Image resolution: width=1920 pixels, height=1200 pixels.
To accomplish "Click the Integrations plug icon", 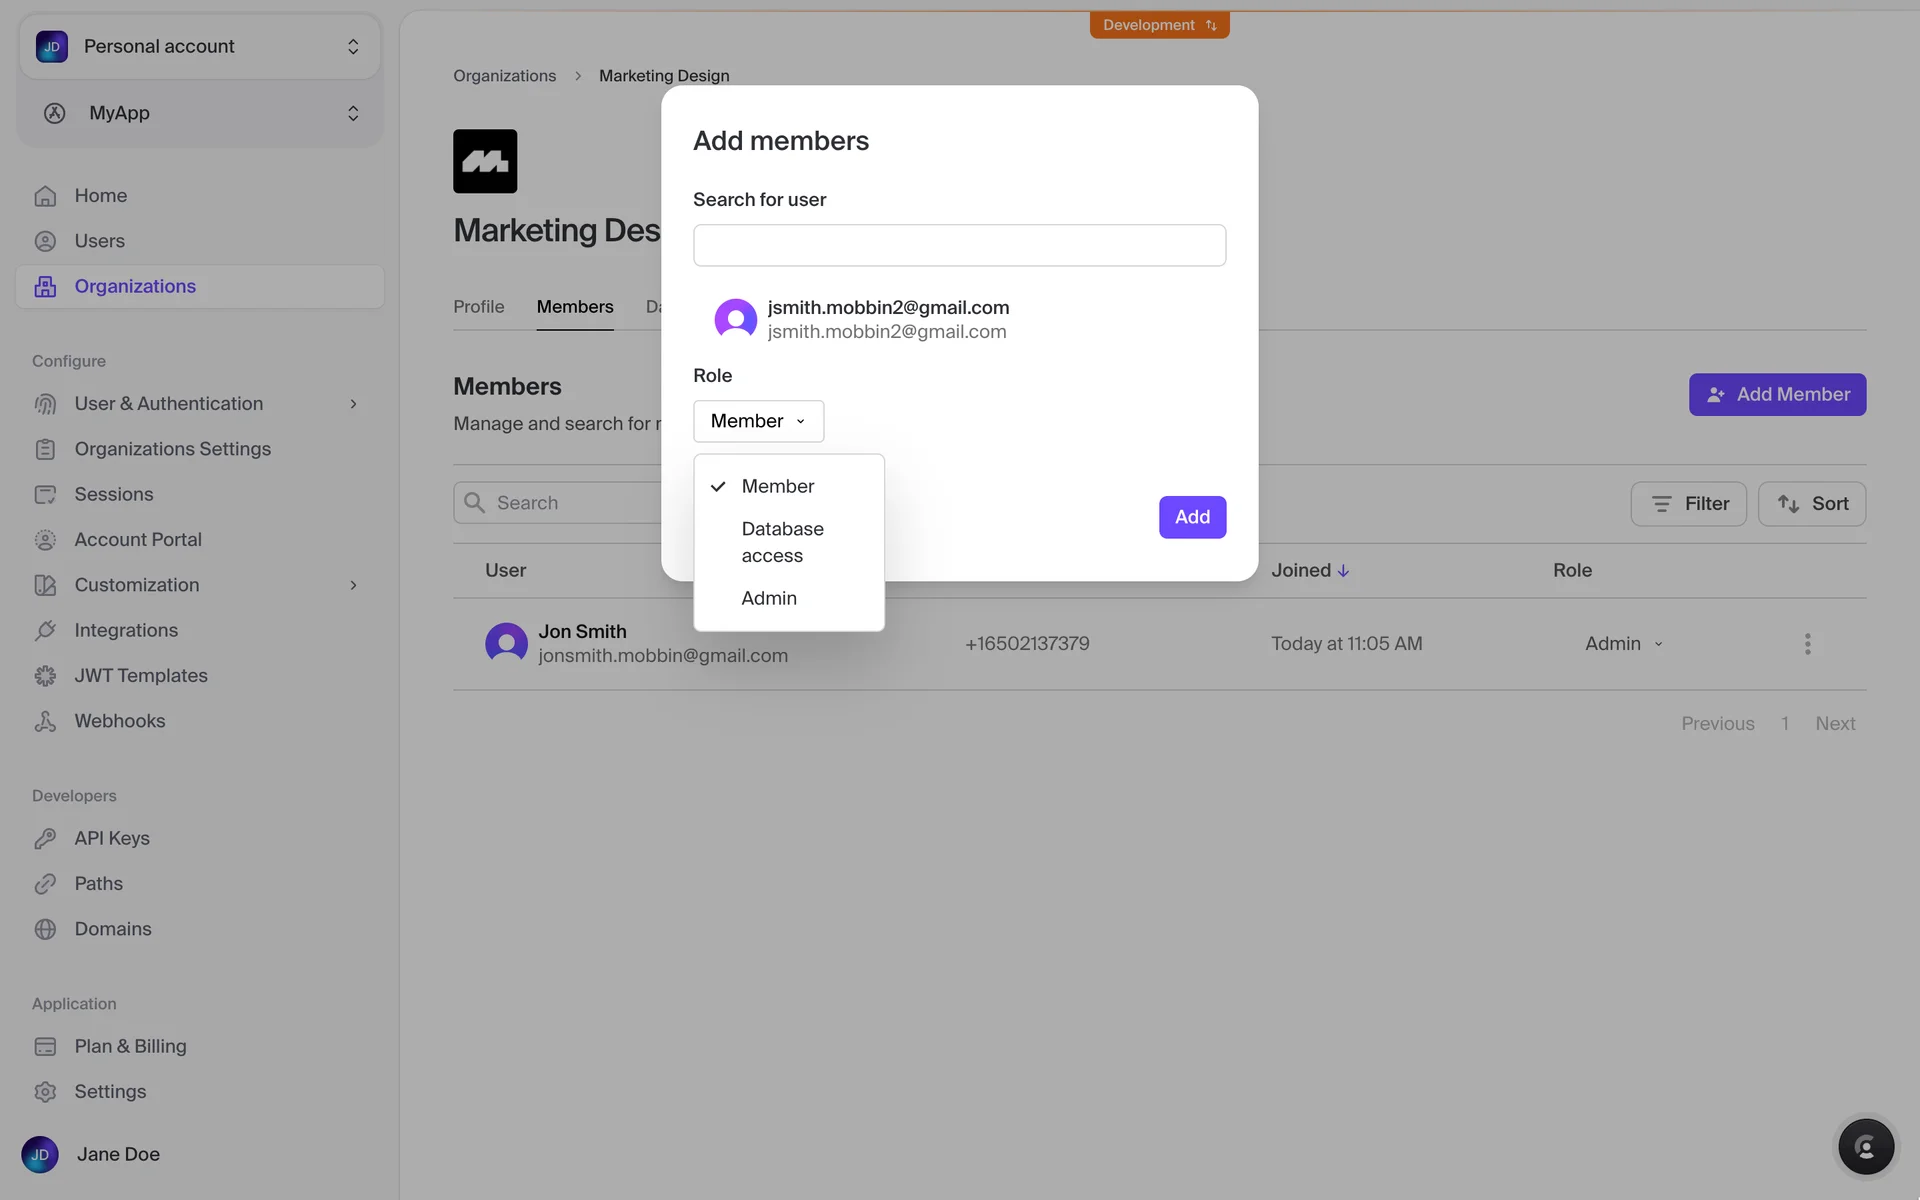I will [45, 630].
